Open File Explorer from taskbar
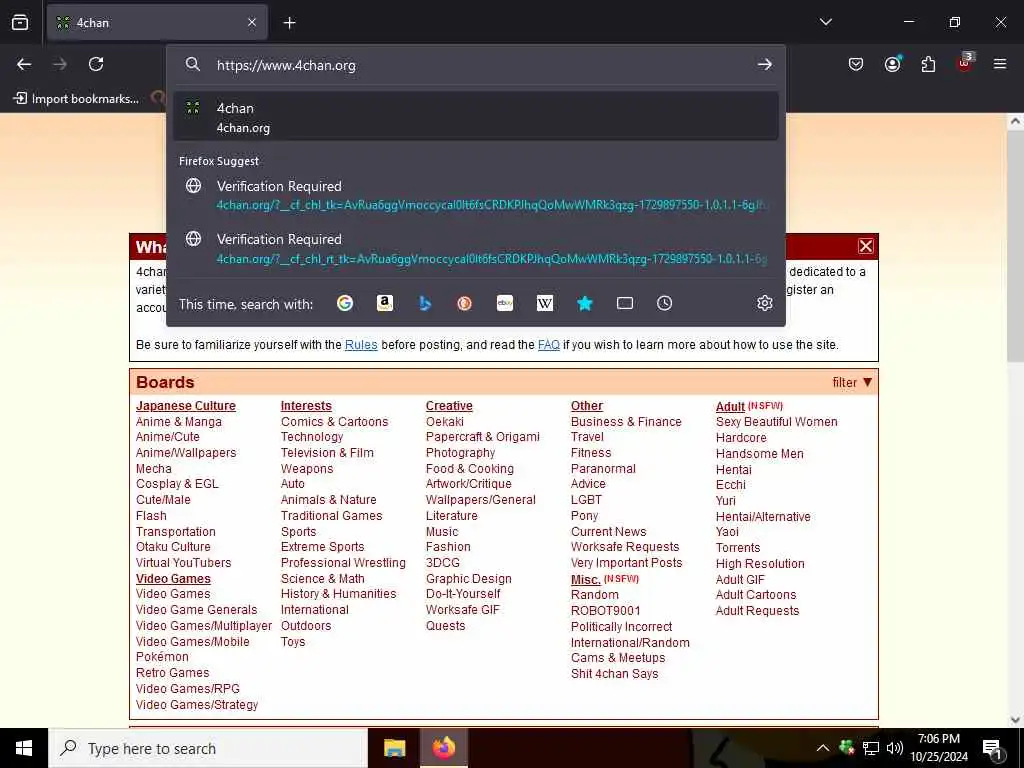This screenshot has height=768, width=1024. pos(394,748)
